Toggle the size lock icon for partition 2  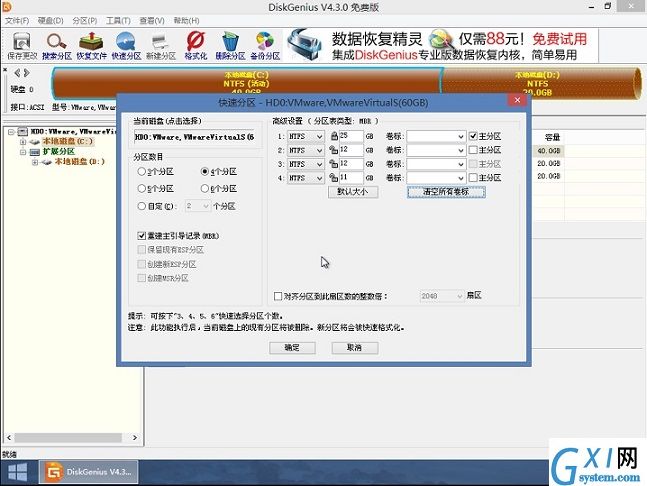pos(334,150)
